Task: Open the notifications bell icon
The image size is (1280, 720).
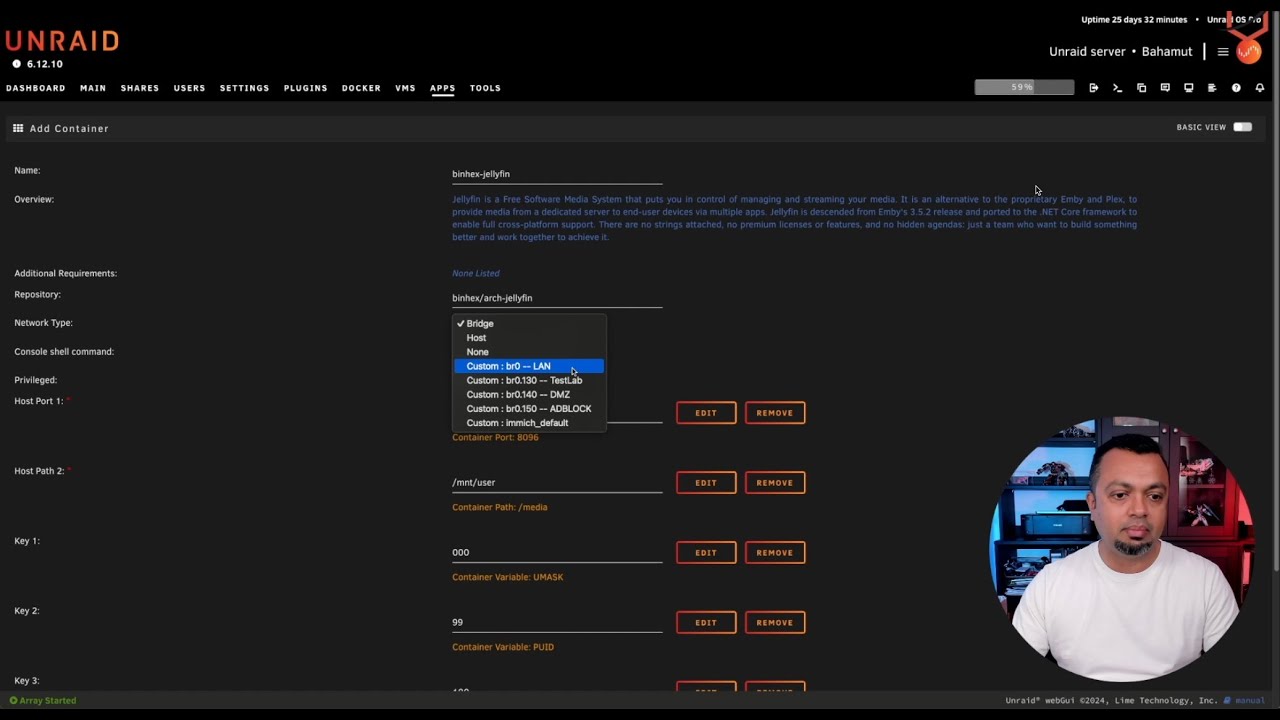Action: 1260,88
